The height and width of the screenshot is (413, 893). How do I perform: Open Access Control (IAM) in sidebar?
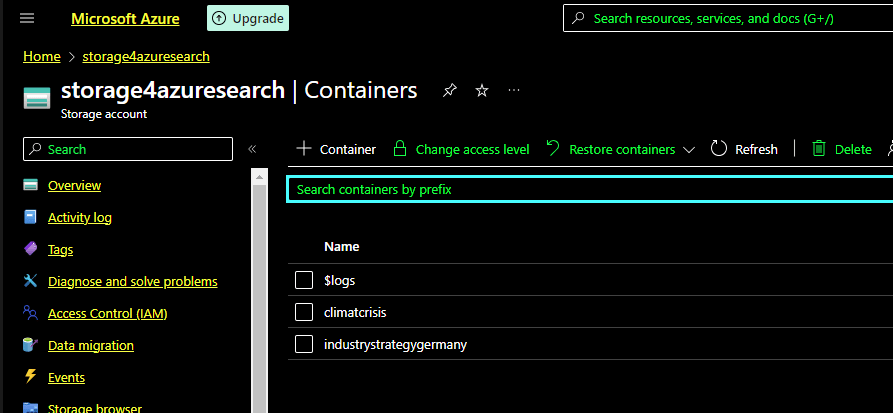(x=107, y=313)
